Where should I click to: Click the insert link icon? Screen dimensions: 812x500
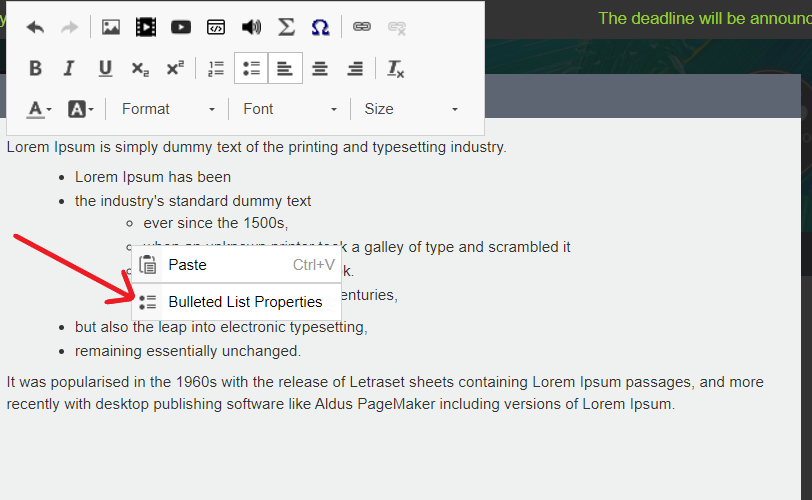tap(362, 27)
